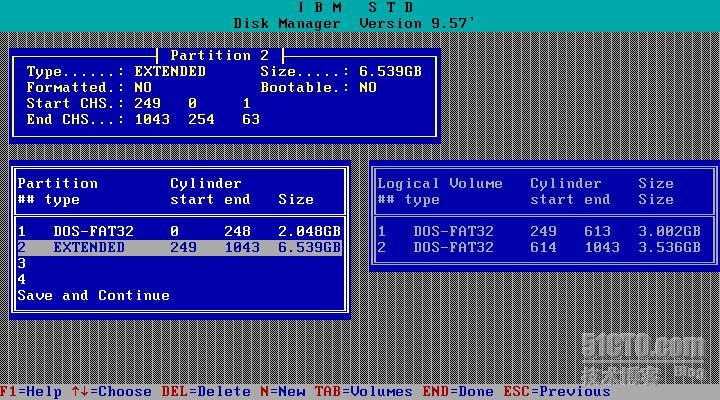Click F1=Help in the bottom key bar

tap(31, 392)
